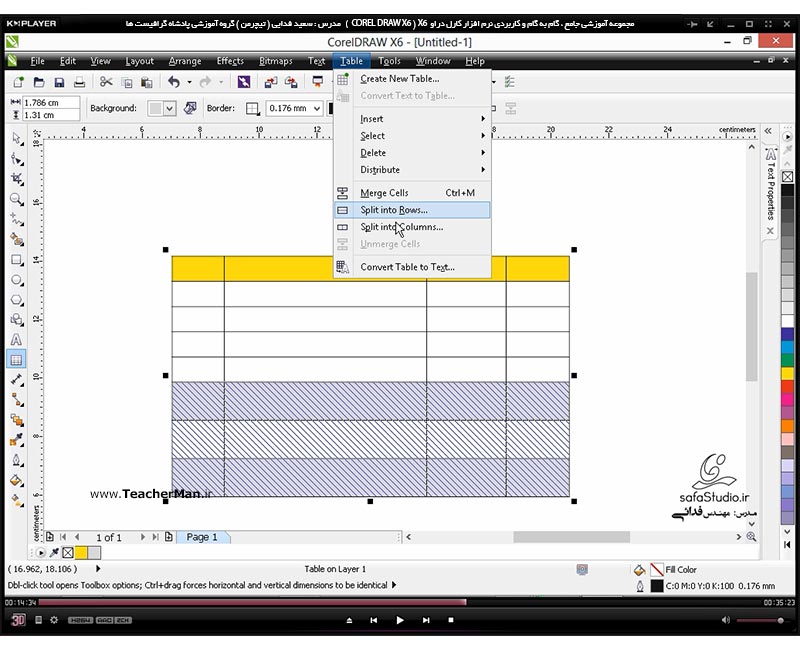
Task: Select the Text tool
Action: [17, 340]
